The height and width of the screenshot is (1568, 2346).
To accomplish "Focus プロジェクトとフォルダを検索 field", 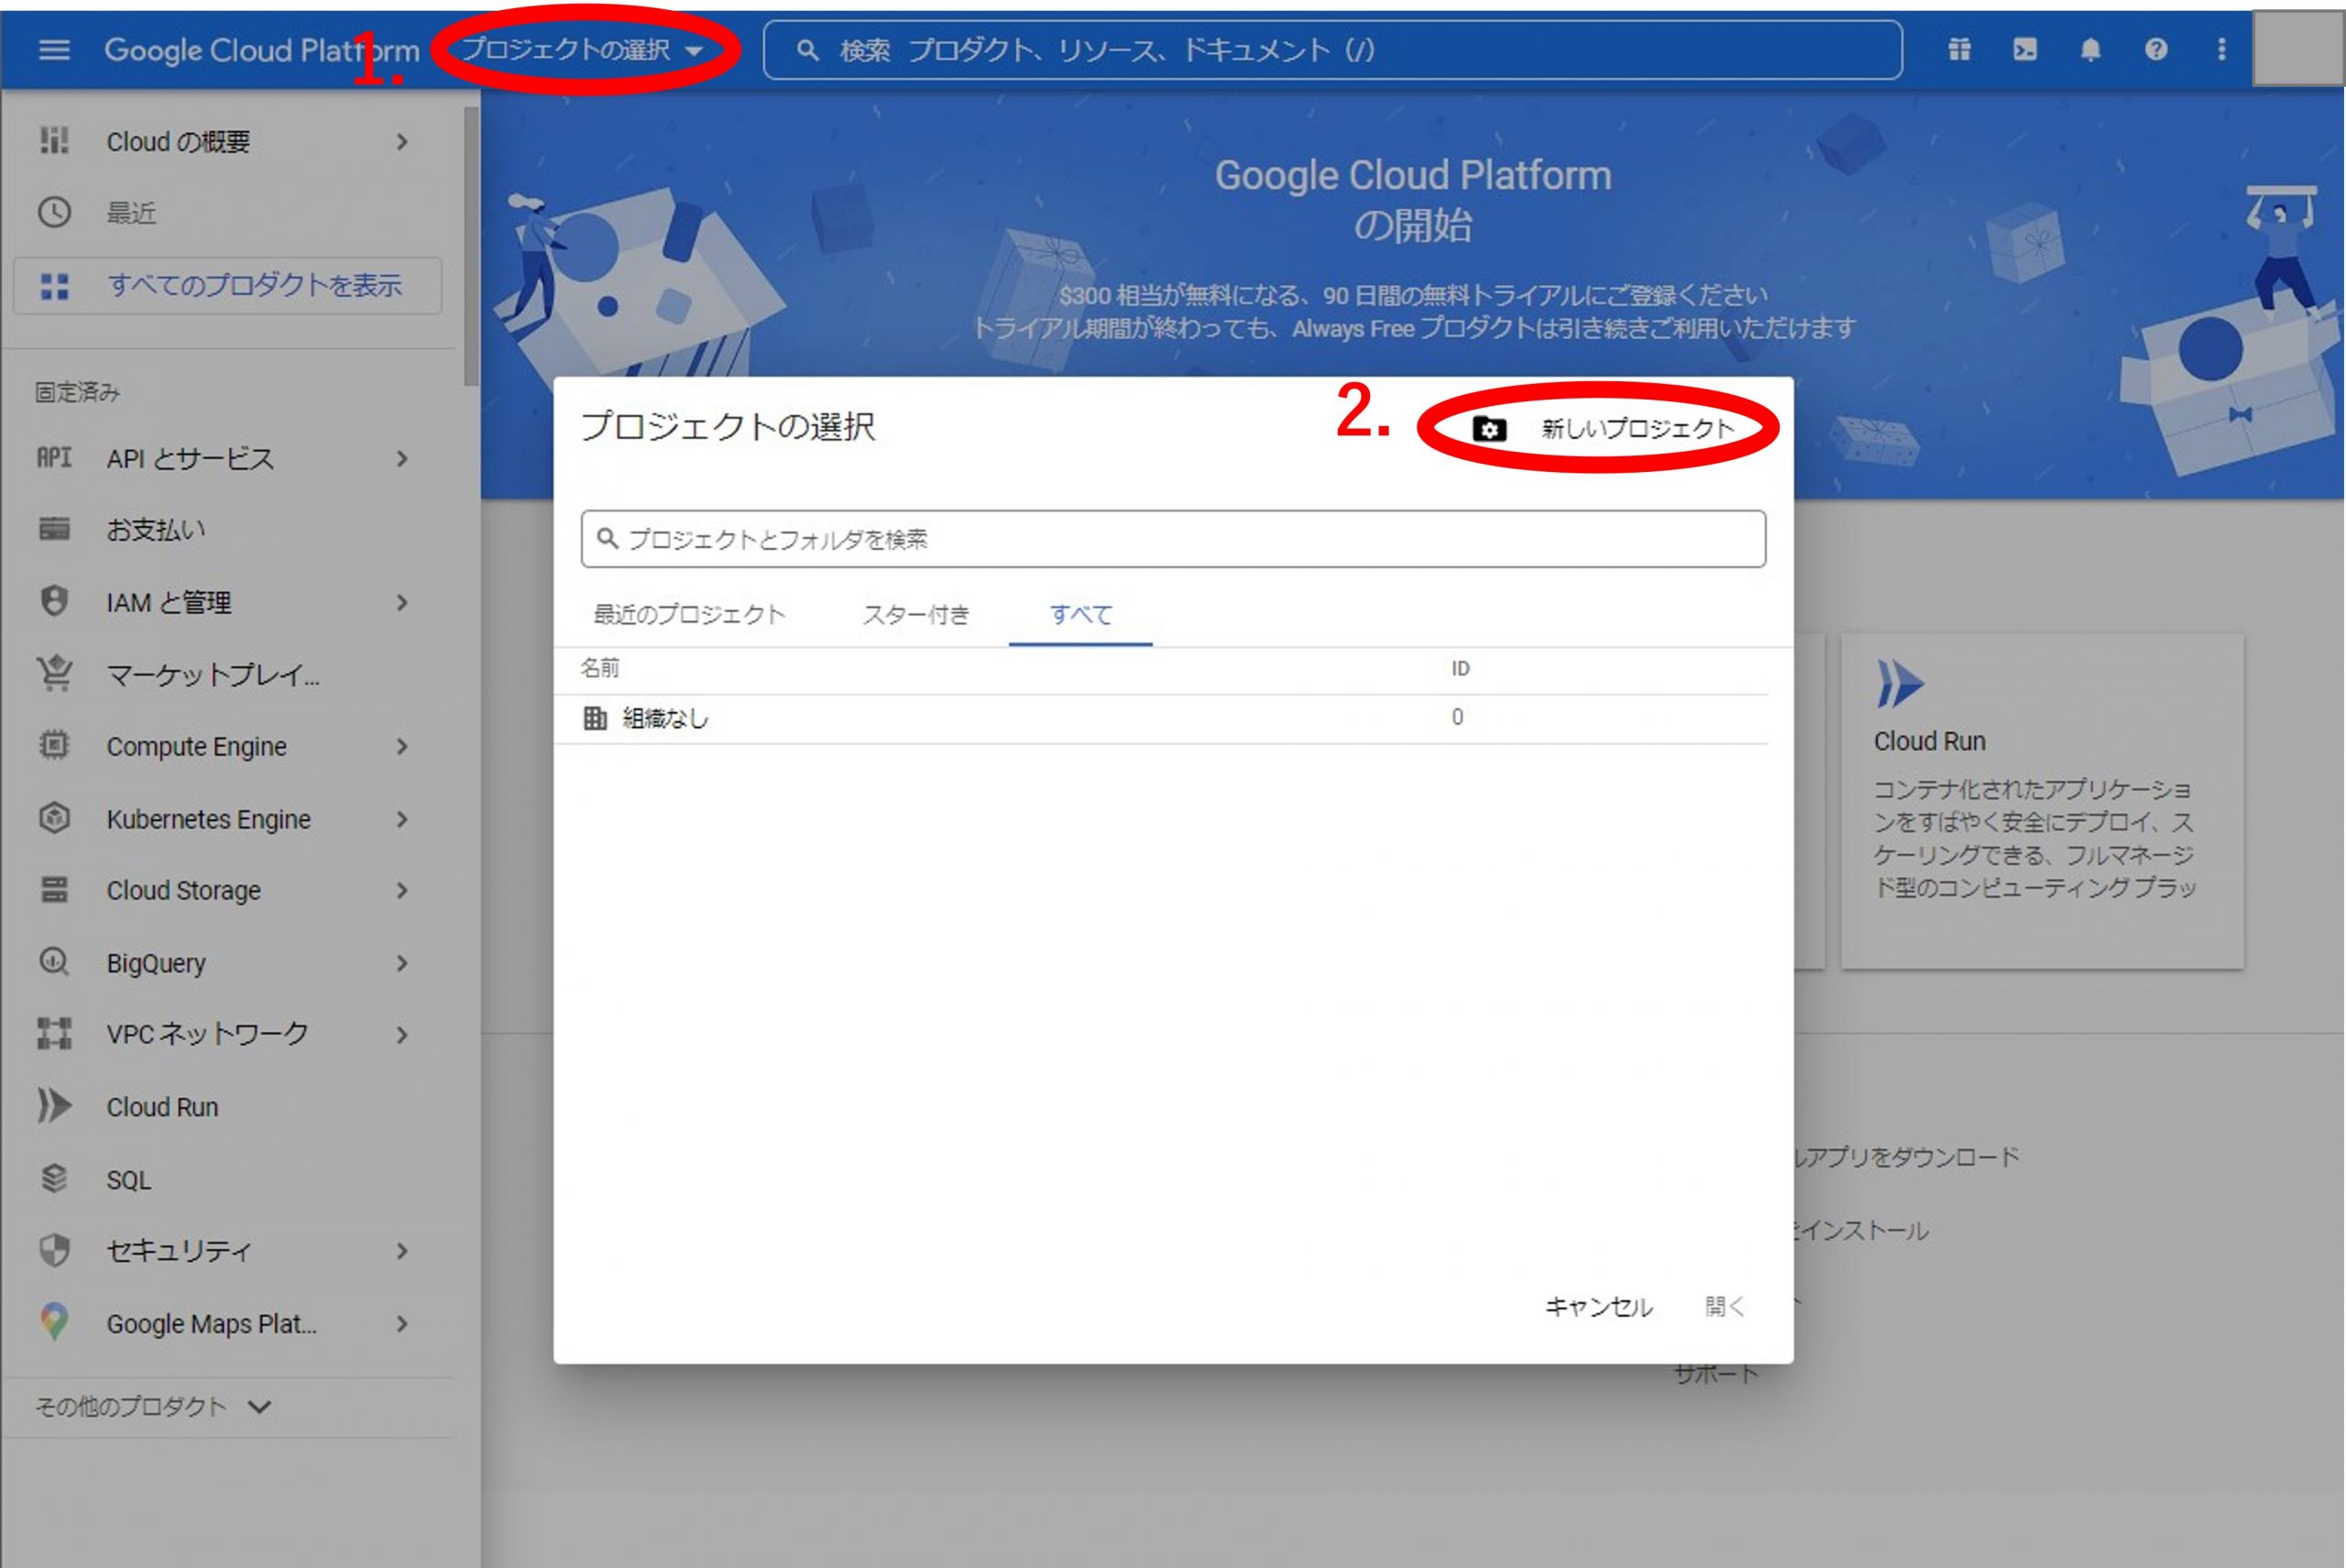I will pyautogui.click(x=1173, y=539).
